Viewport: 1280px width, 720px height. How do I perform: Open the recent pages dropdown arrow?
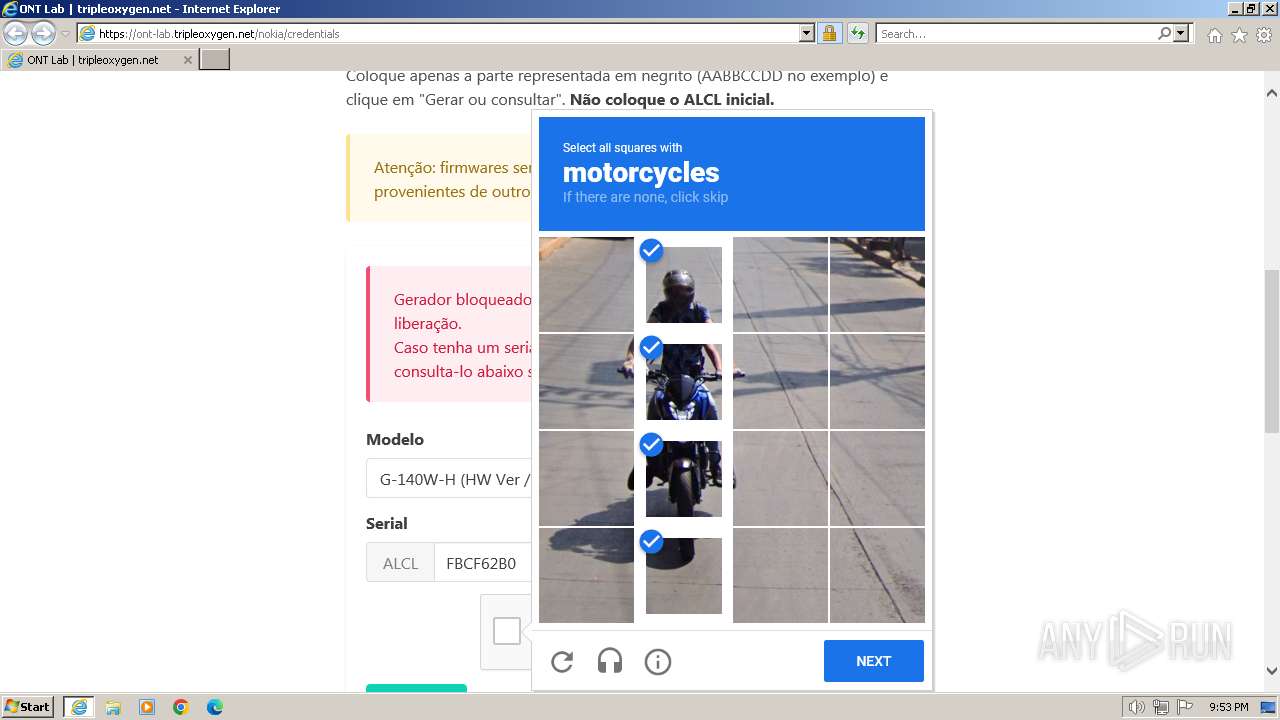(65, 34)
